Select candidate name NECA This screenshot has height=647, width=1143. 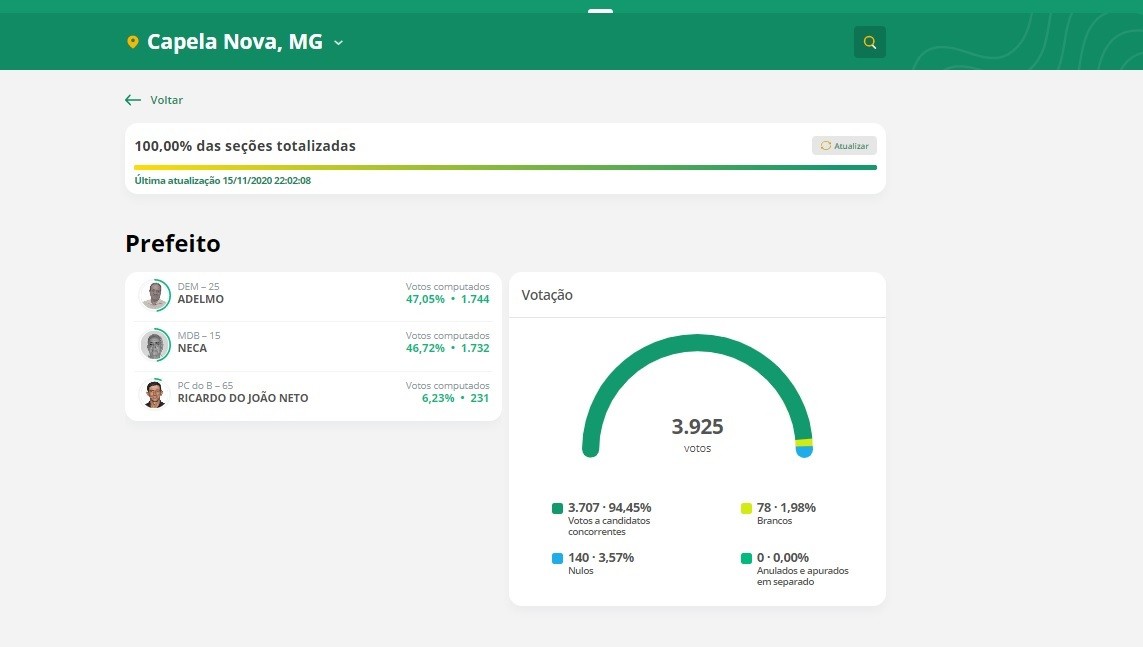click(x=192, y=348)
